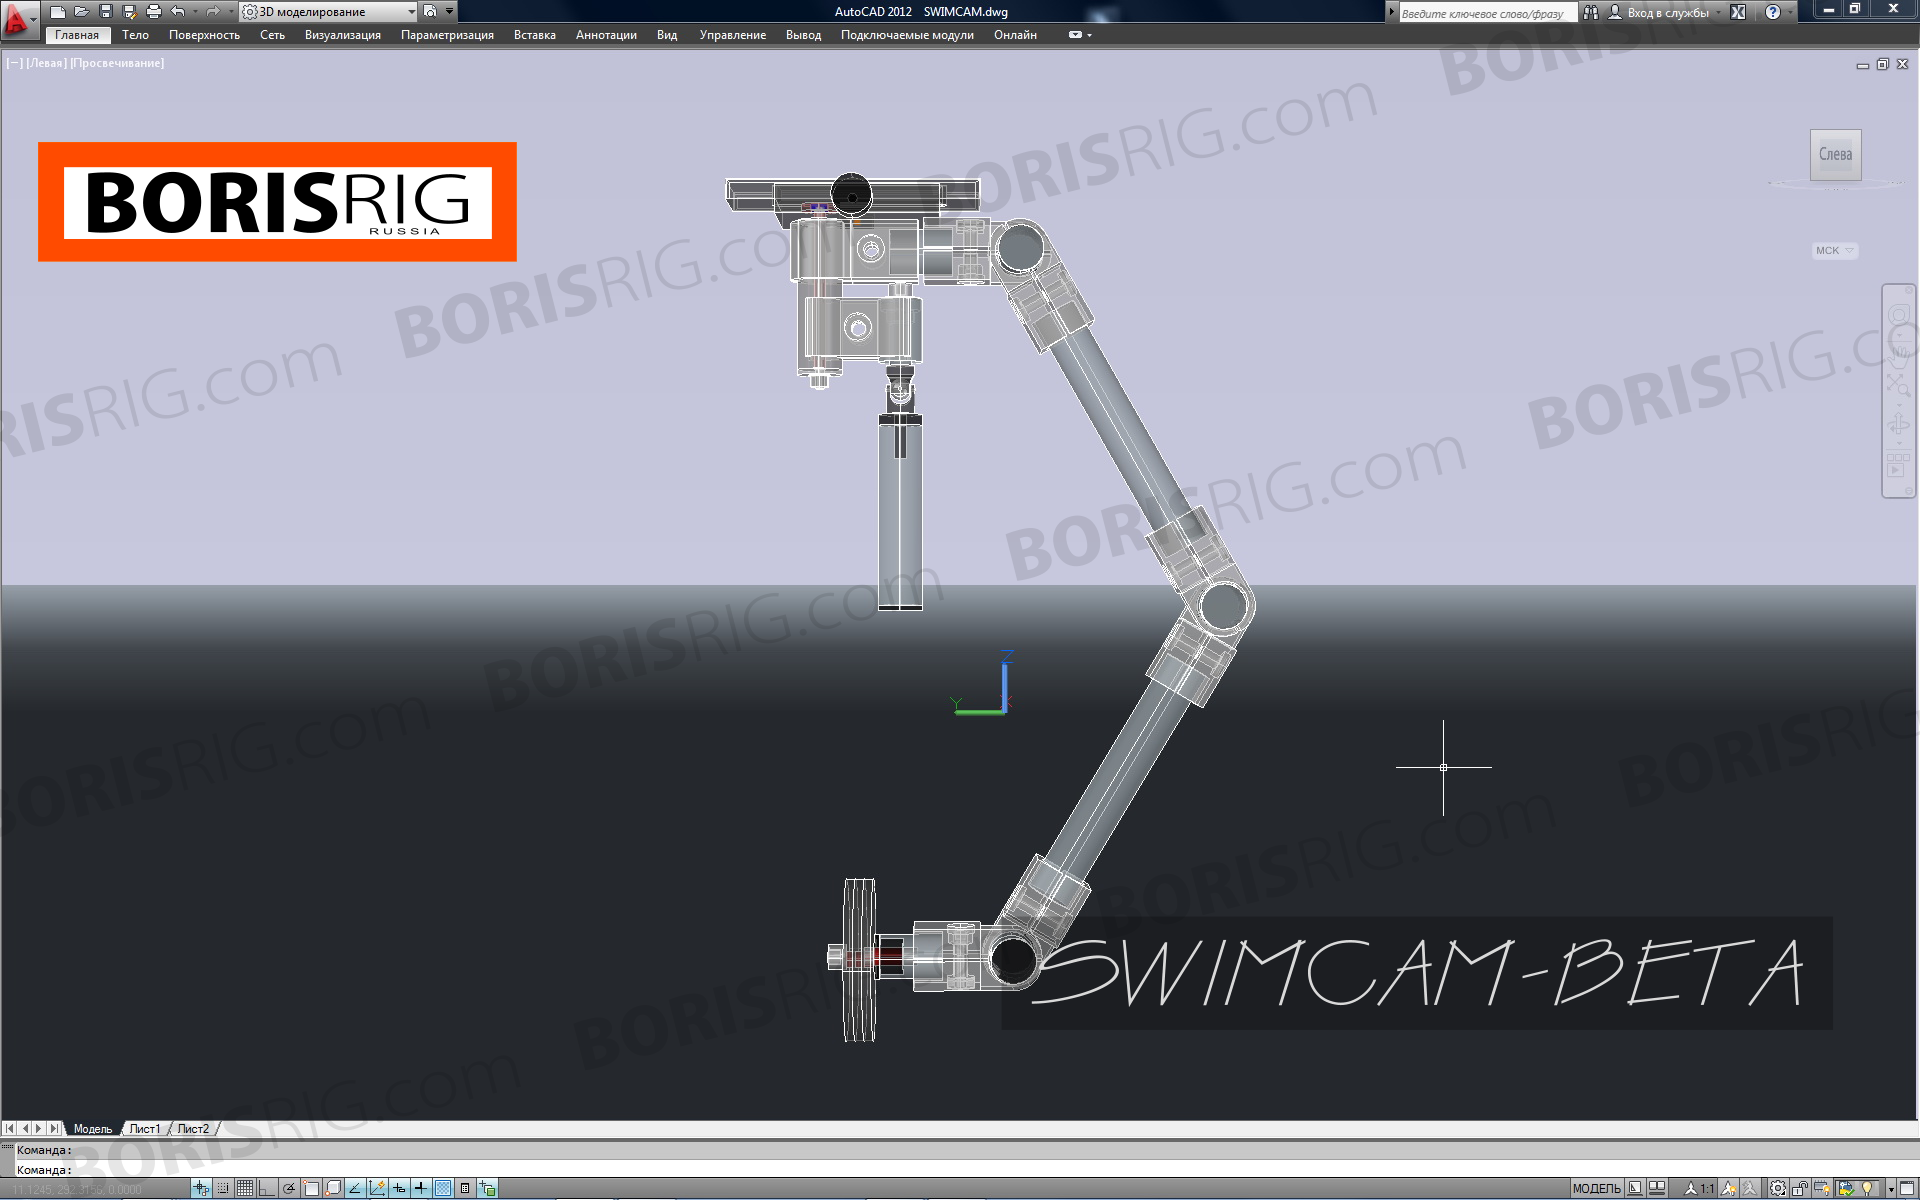Click the binoculars search icon
Screen dimensions: 1920x1200
[x=1591, y=13]
